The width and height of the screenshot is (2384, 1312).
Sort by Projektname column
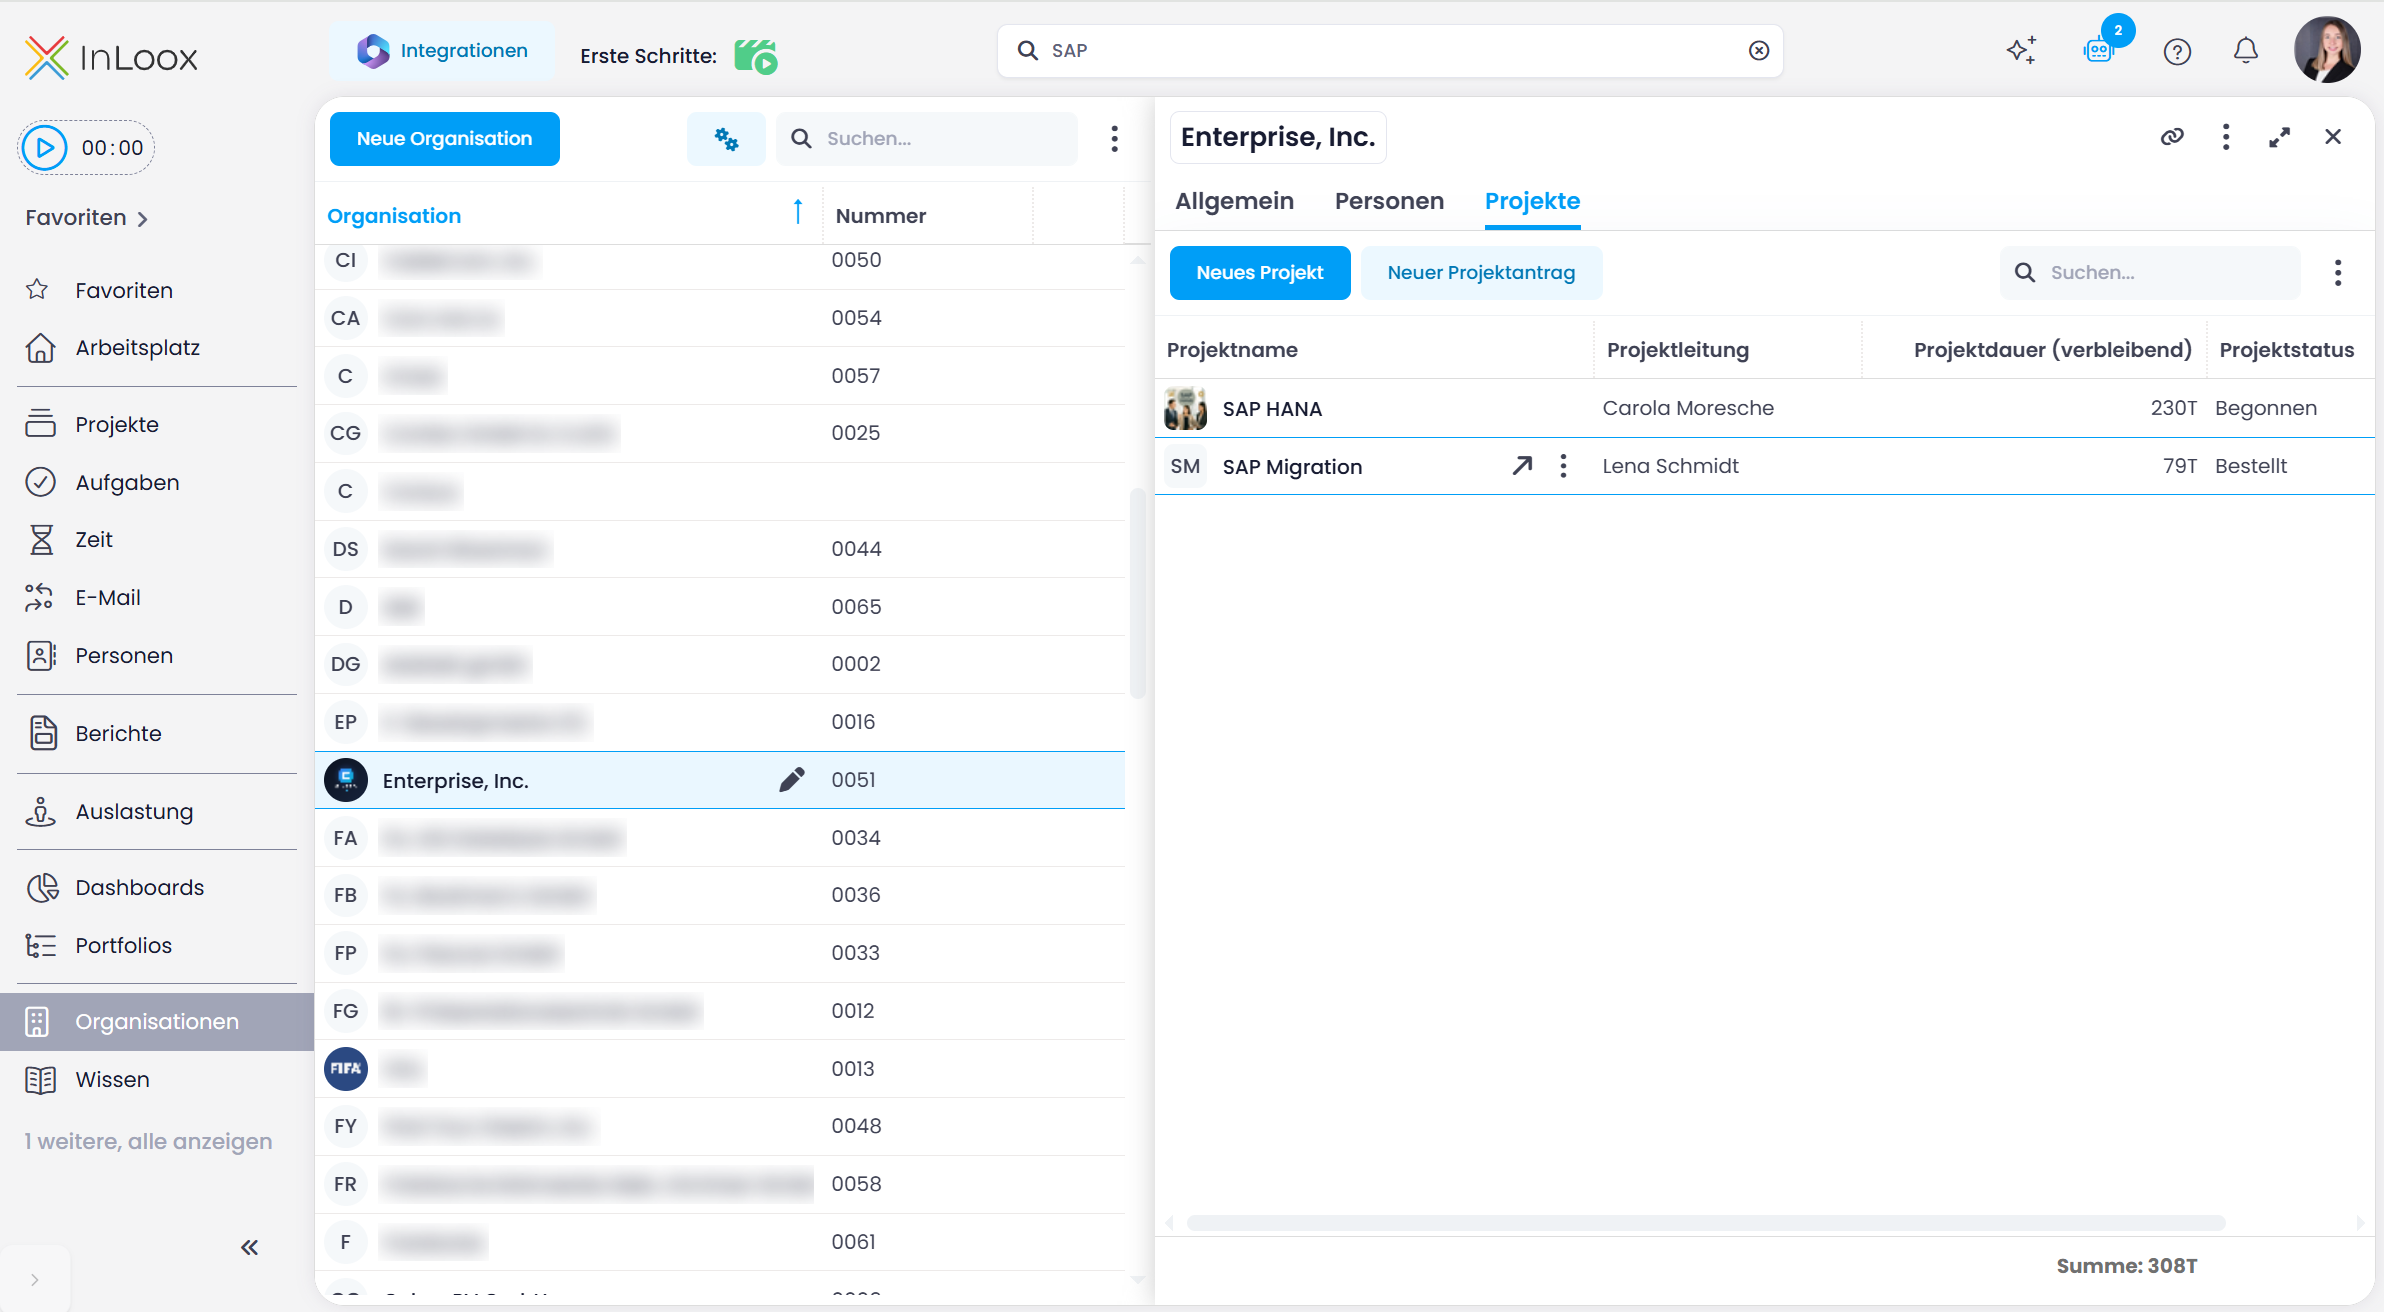click(1232, 350)
